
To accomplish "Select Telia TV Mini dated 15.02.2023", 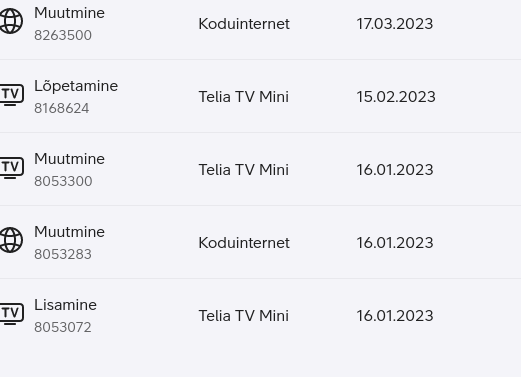I will tap(244, 97).
